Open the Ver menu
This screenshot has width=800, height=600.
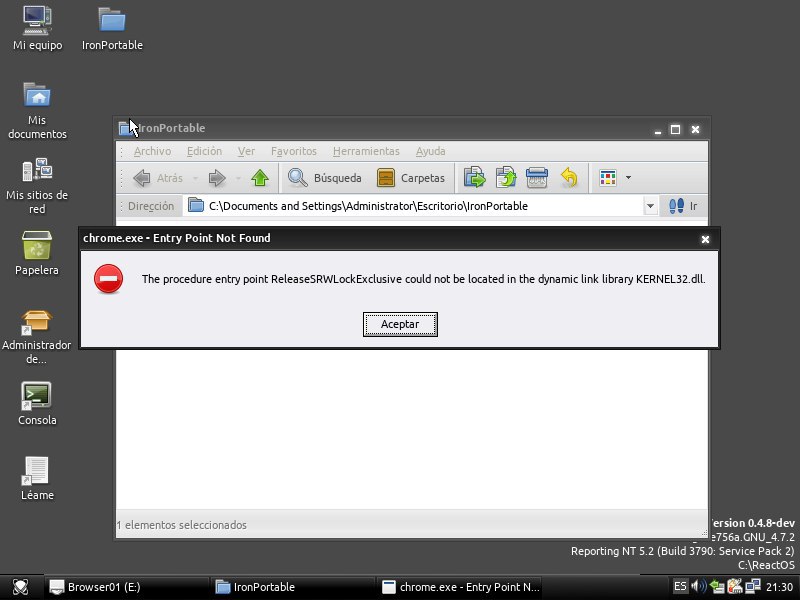pyautogui.click(x=246, y=152)
